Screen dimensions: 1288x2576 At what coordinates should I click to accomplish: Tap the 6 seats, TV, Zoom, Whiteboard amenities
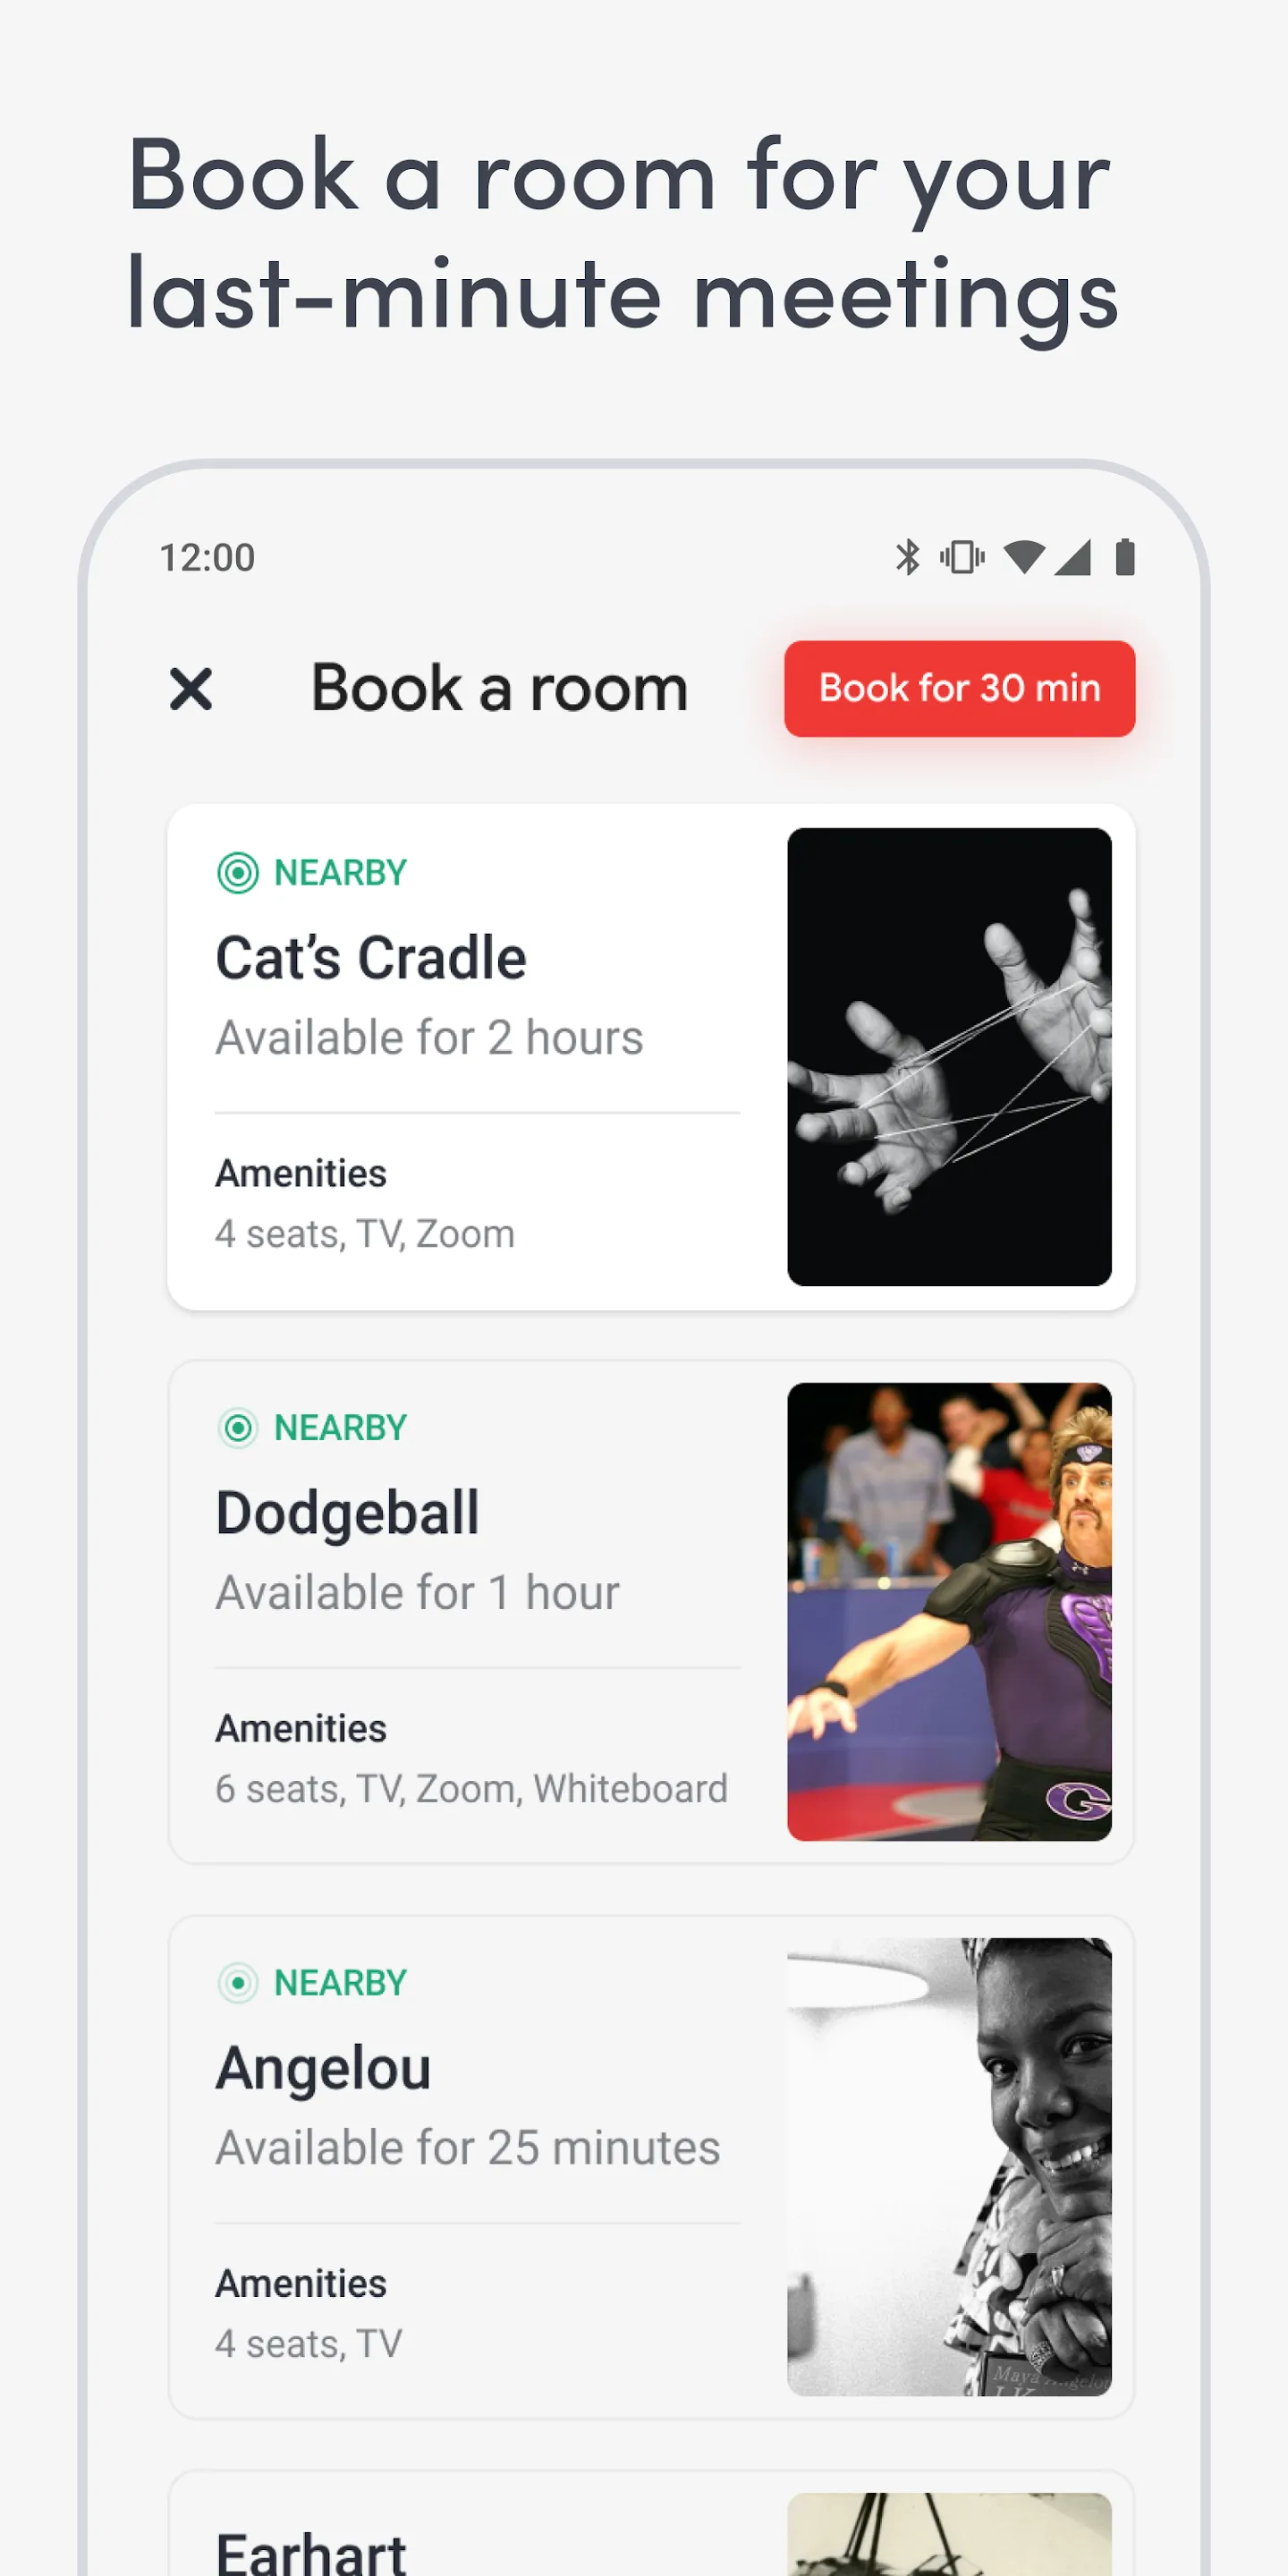tap(471, 1789)
